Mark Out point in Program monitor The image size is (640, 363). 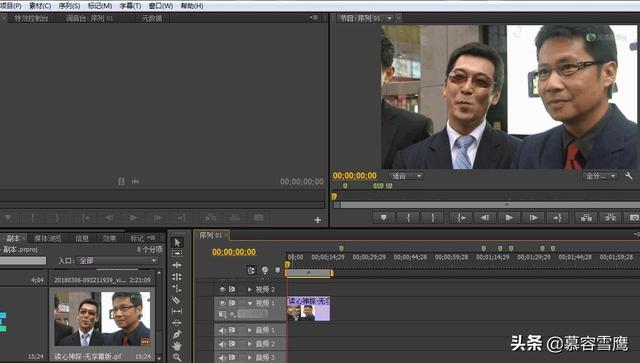(433, 218)
